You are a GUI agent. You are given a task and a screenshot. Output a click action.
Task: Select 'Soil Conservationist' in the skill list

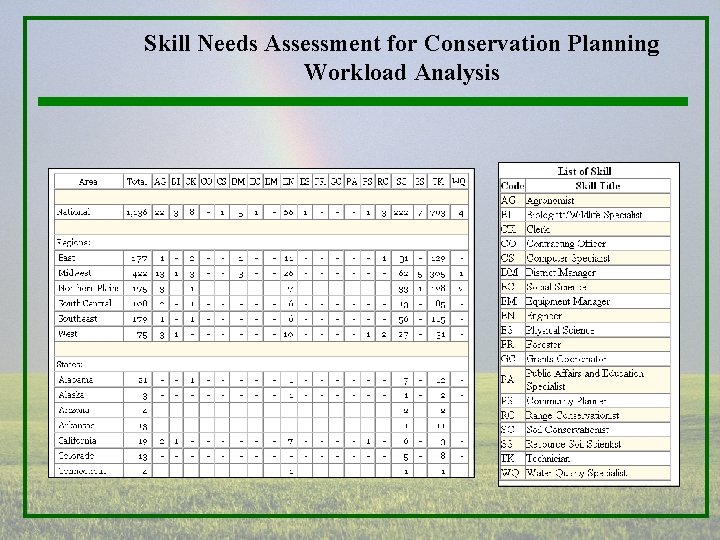coord(568,430)
